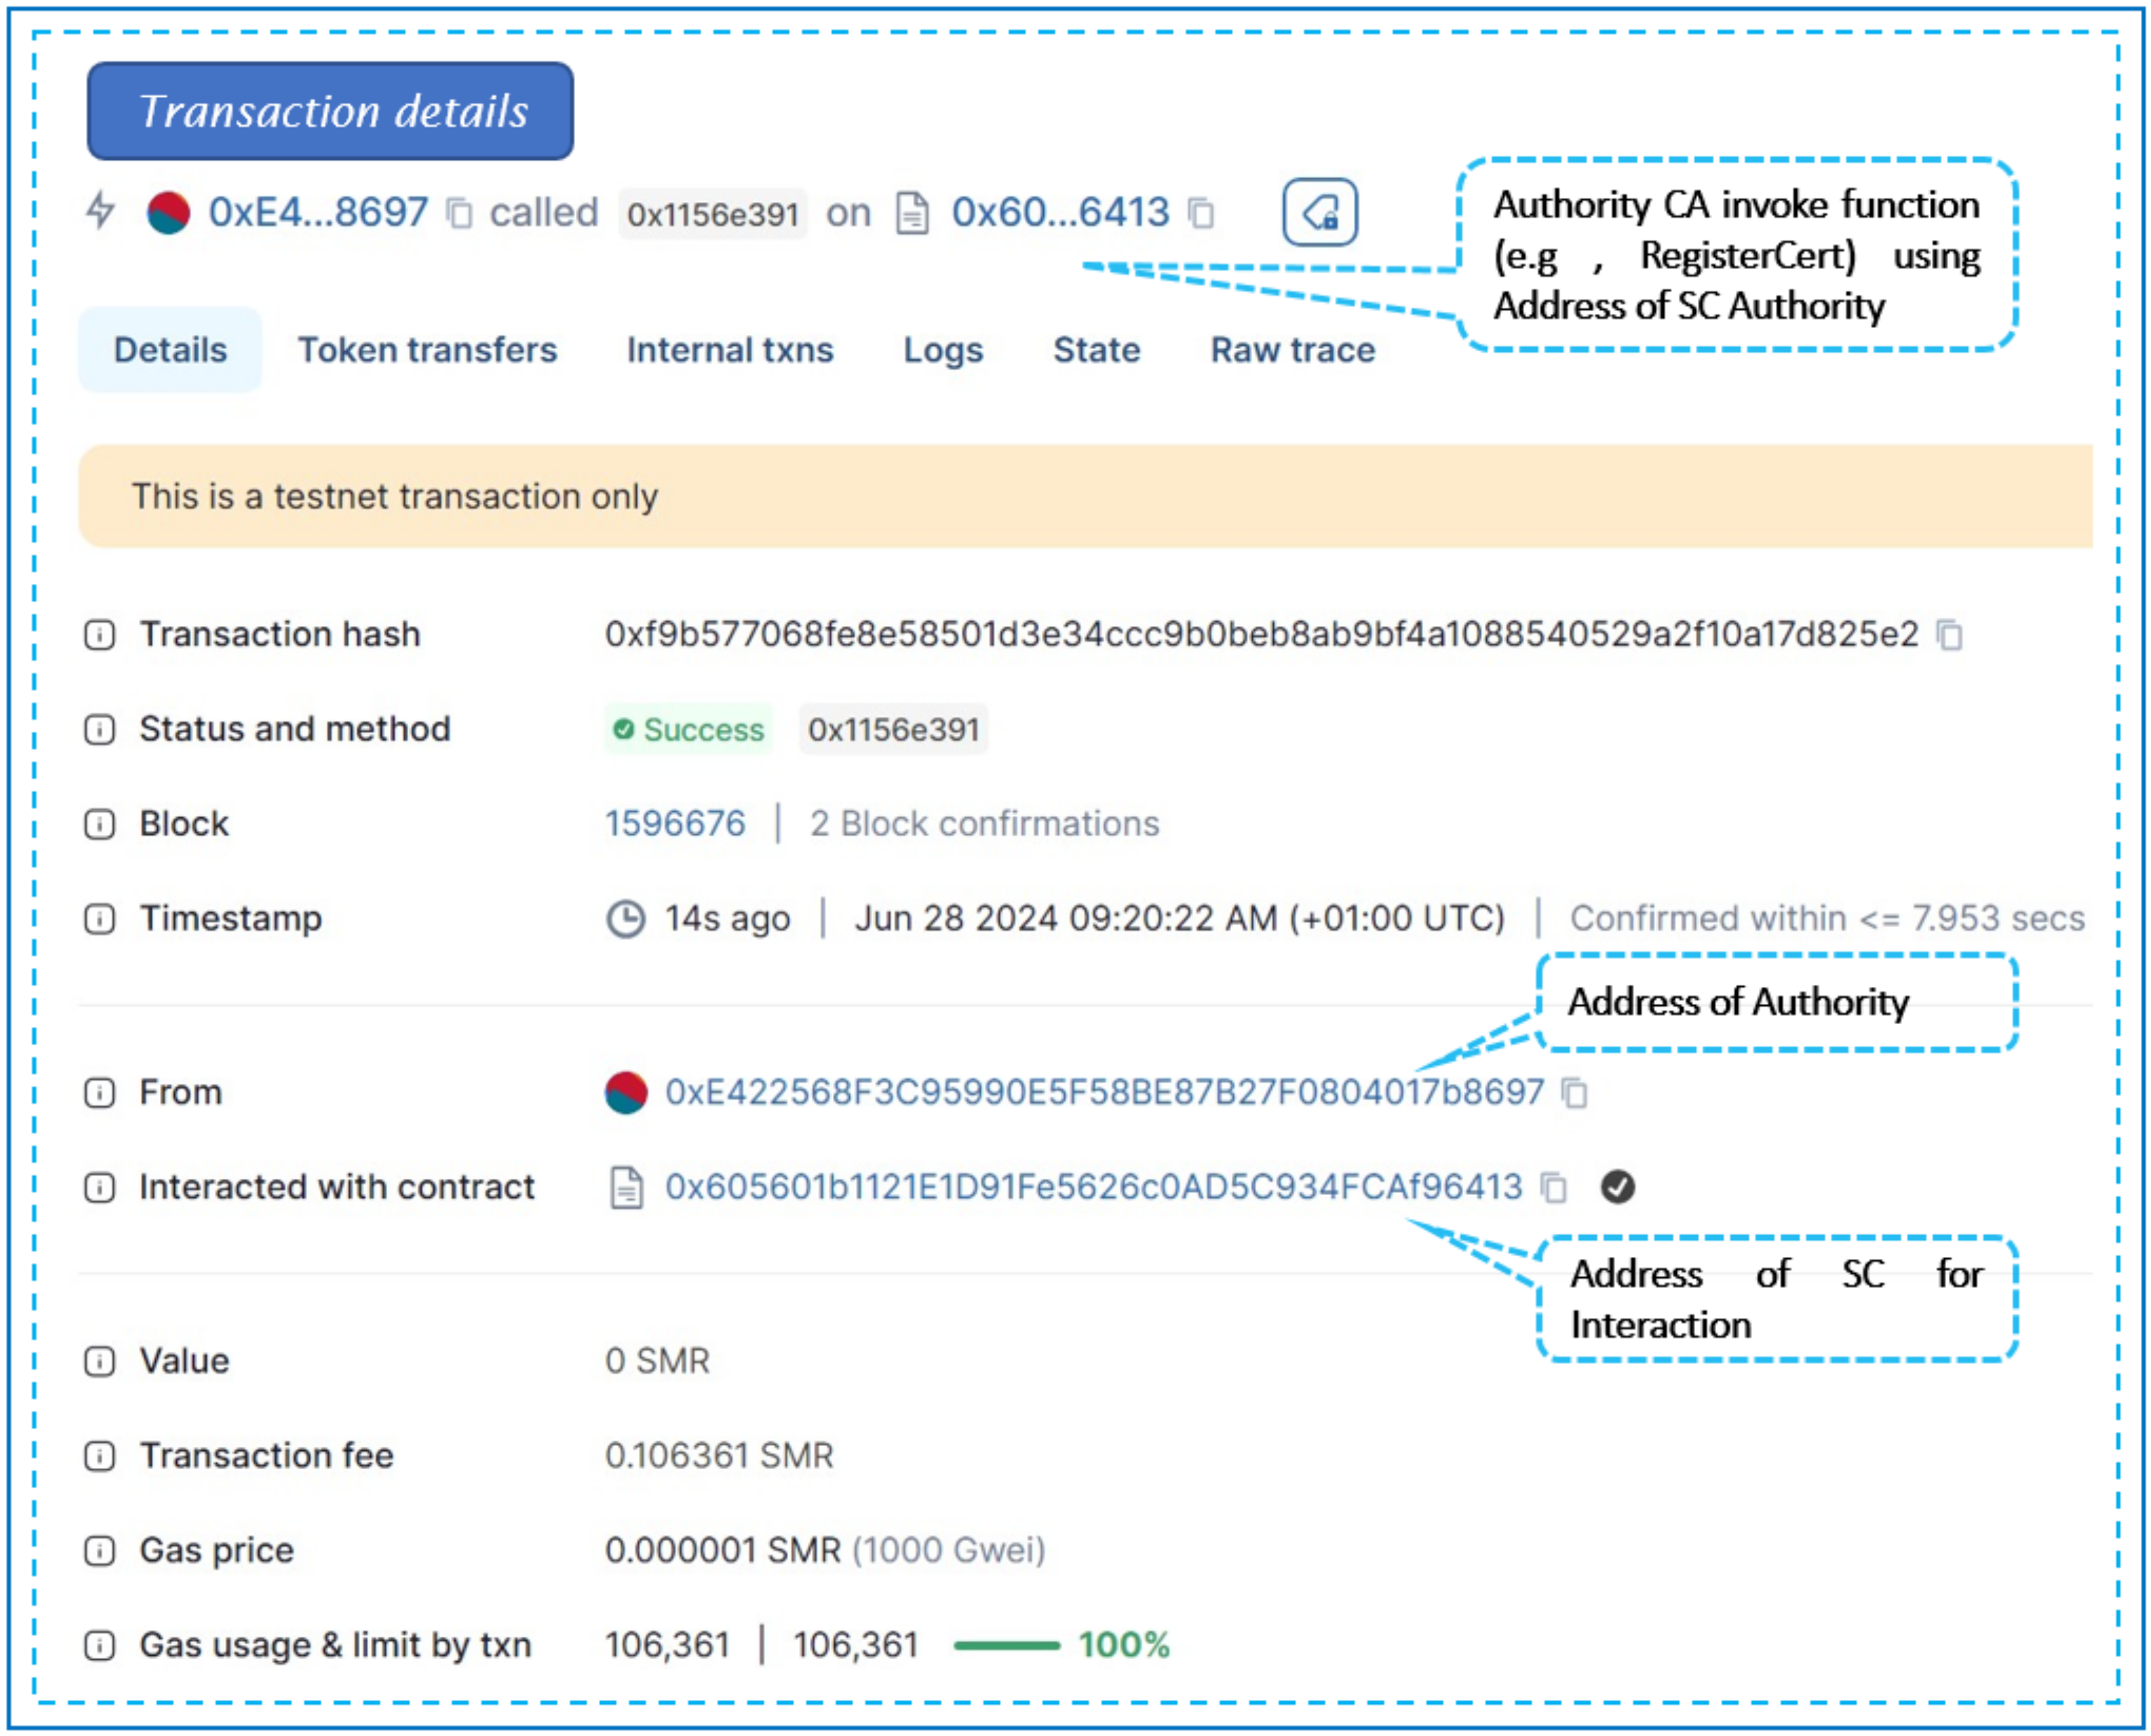Click info icon next to Transaction hash
Viewport: 2151px width, 1736px height.
point(99,635)
